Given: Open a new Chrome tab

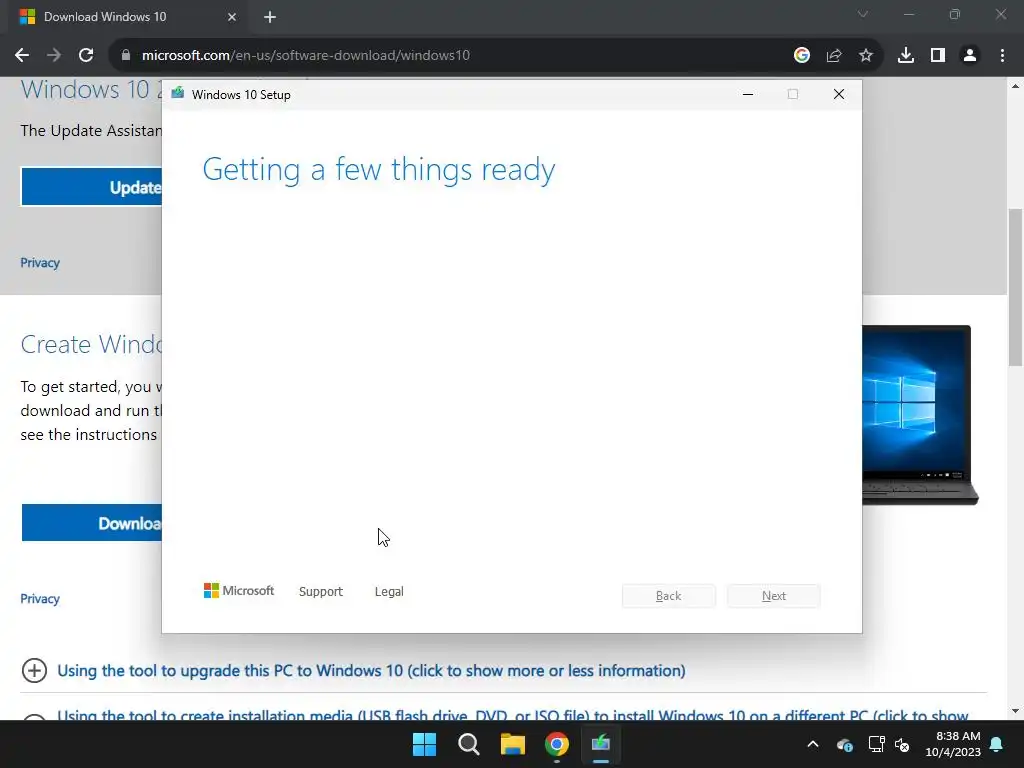Looking at the screenshot, I should (x=270, y=17).
